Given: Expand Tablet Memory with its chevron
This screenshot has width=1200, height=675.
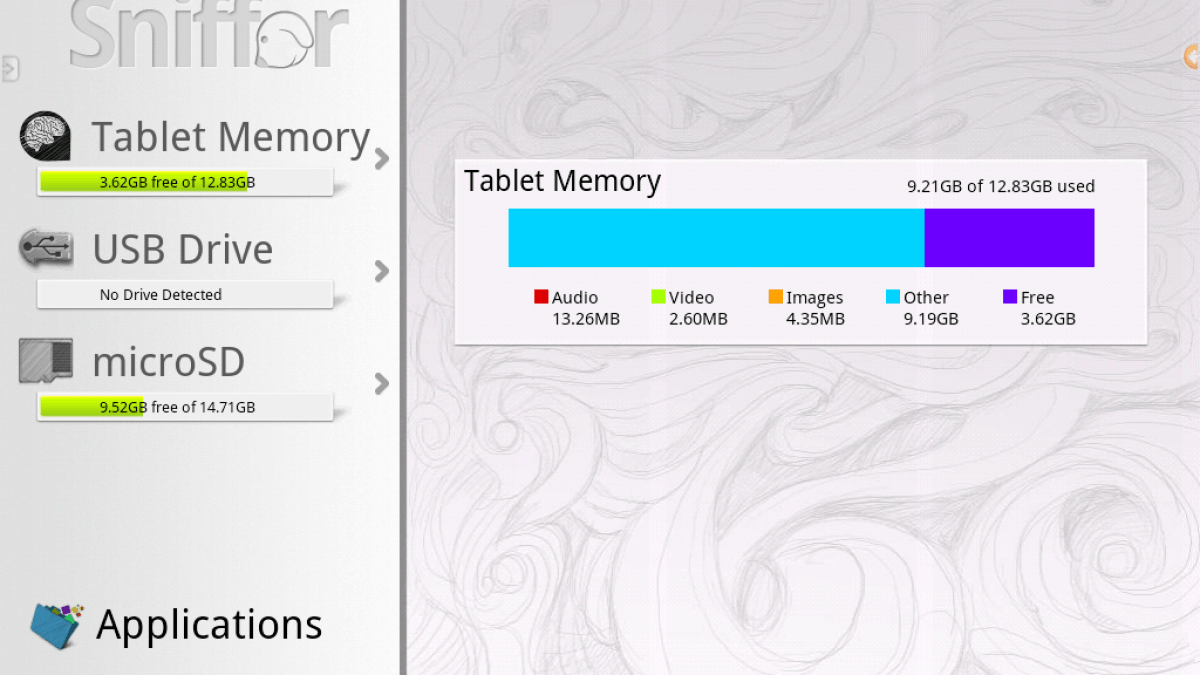Looking at the screenshot, I should pyautogui.click(x=381, y=158).
